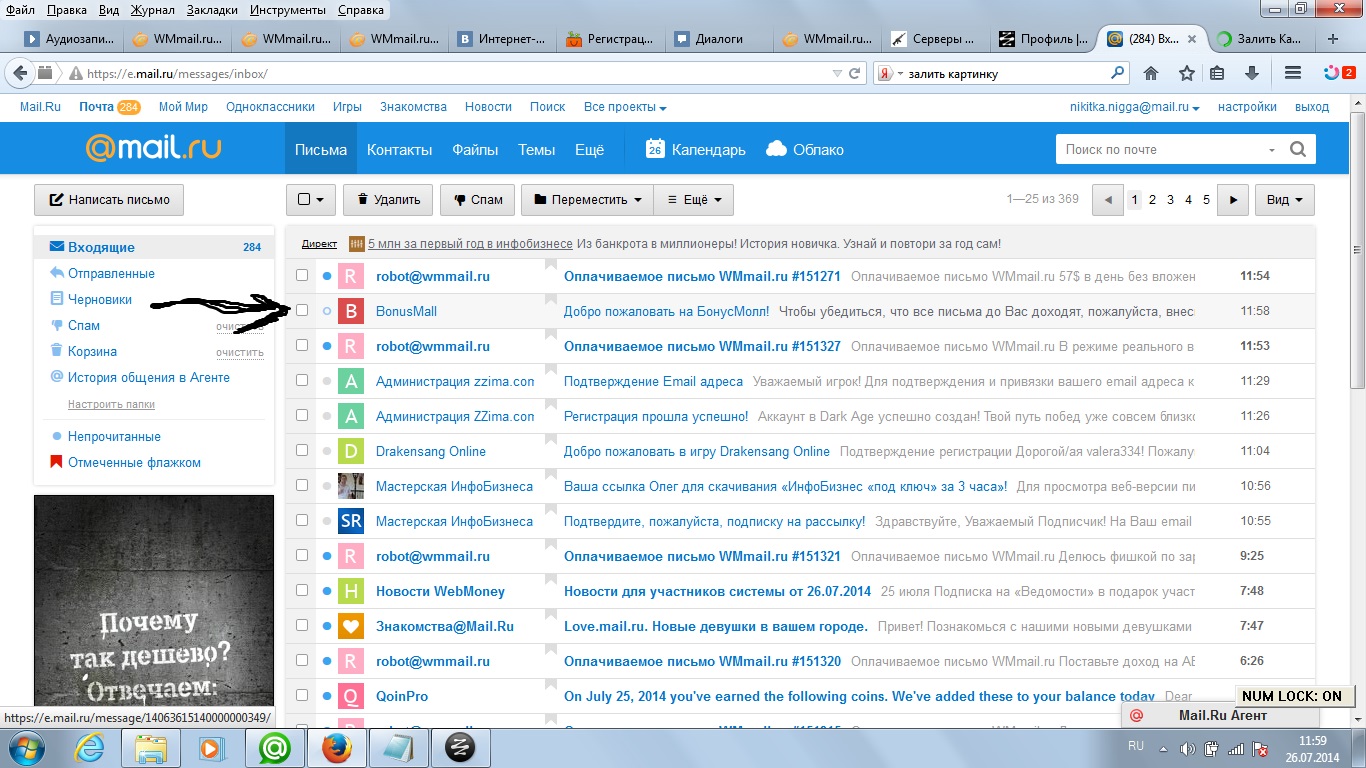Click the search magnifier in the Yandex box

coord(1118,73)
